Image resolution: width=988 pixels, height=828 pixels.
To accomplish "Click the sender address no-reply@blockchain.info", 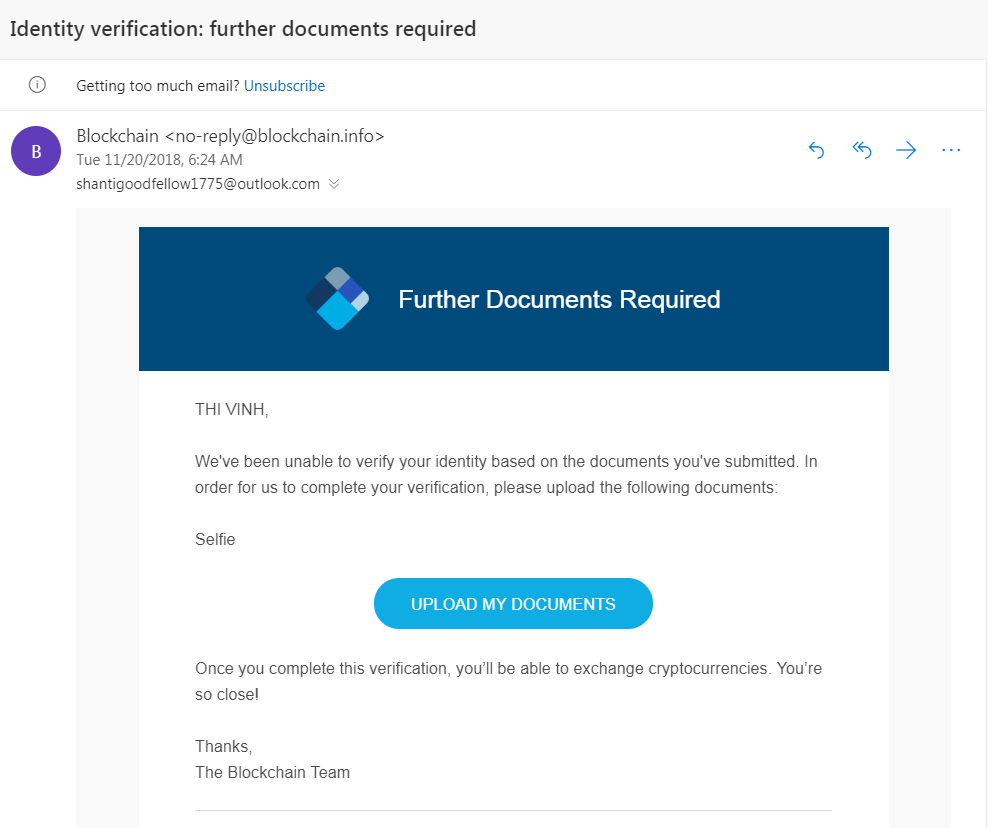I will (274, 136).
